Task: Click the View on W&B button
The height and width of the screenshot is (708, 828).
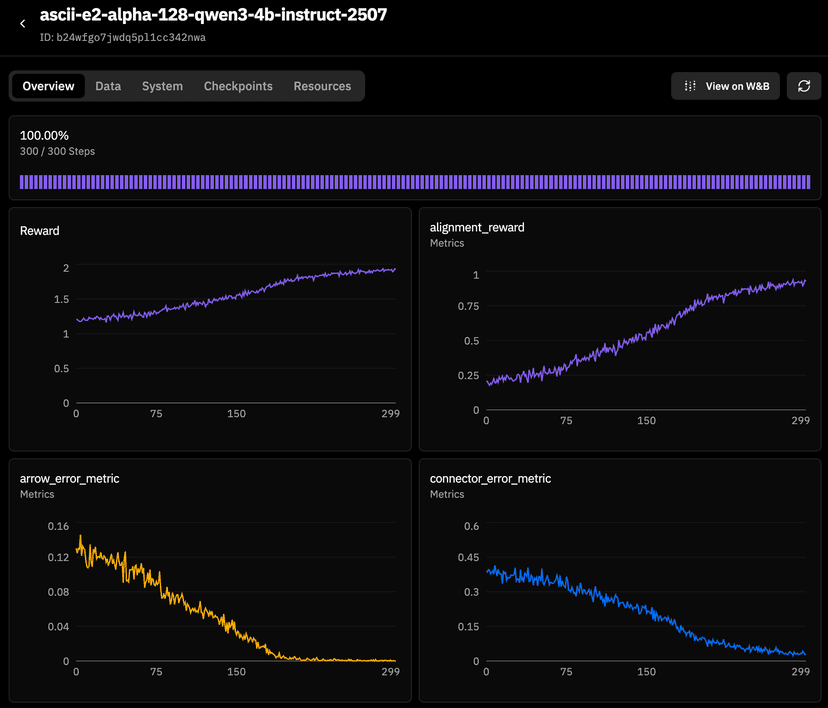Action: click(725, 86)
